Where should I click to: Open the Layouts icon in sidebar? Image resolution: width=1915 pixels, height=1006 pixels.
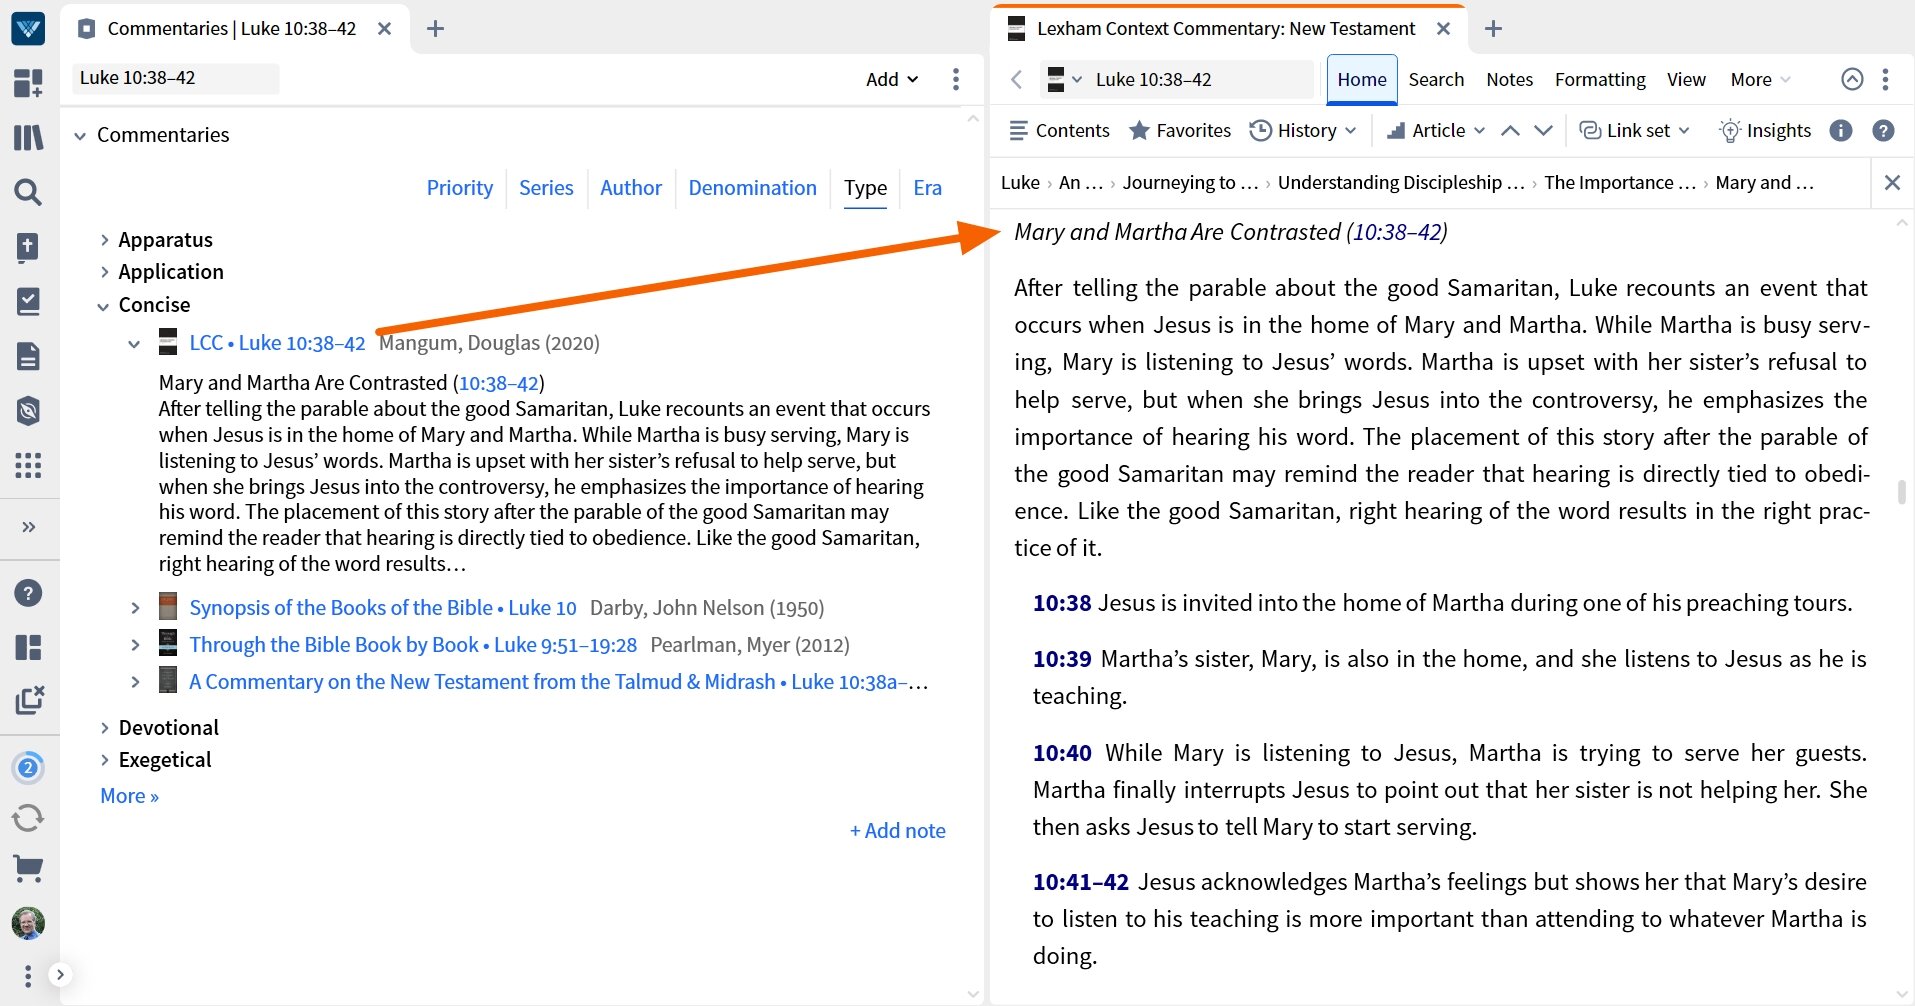tap(28, 647)
